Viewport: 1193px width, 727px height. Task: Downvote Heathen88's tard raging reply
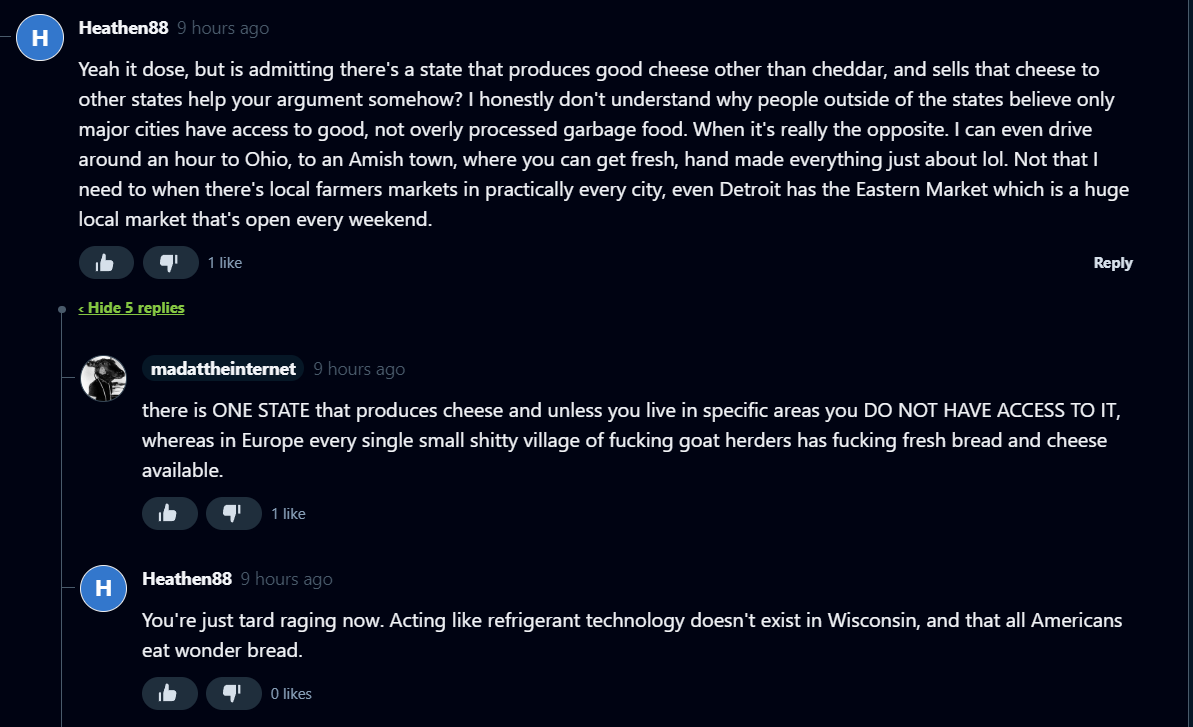[233, 694]
